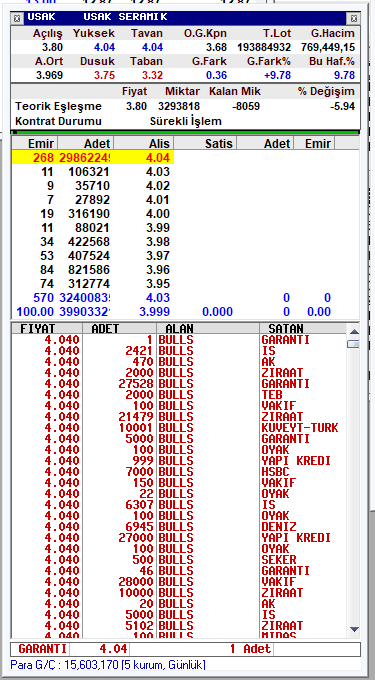Screen dimensions: 375x680
Task: Click Sürekli İşlem contract status
Action: pyautogui.click(x=186, y=121)
